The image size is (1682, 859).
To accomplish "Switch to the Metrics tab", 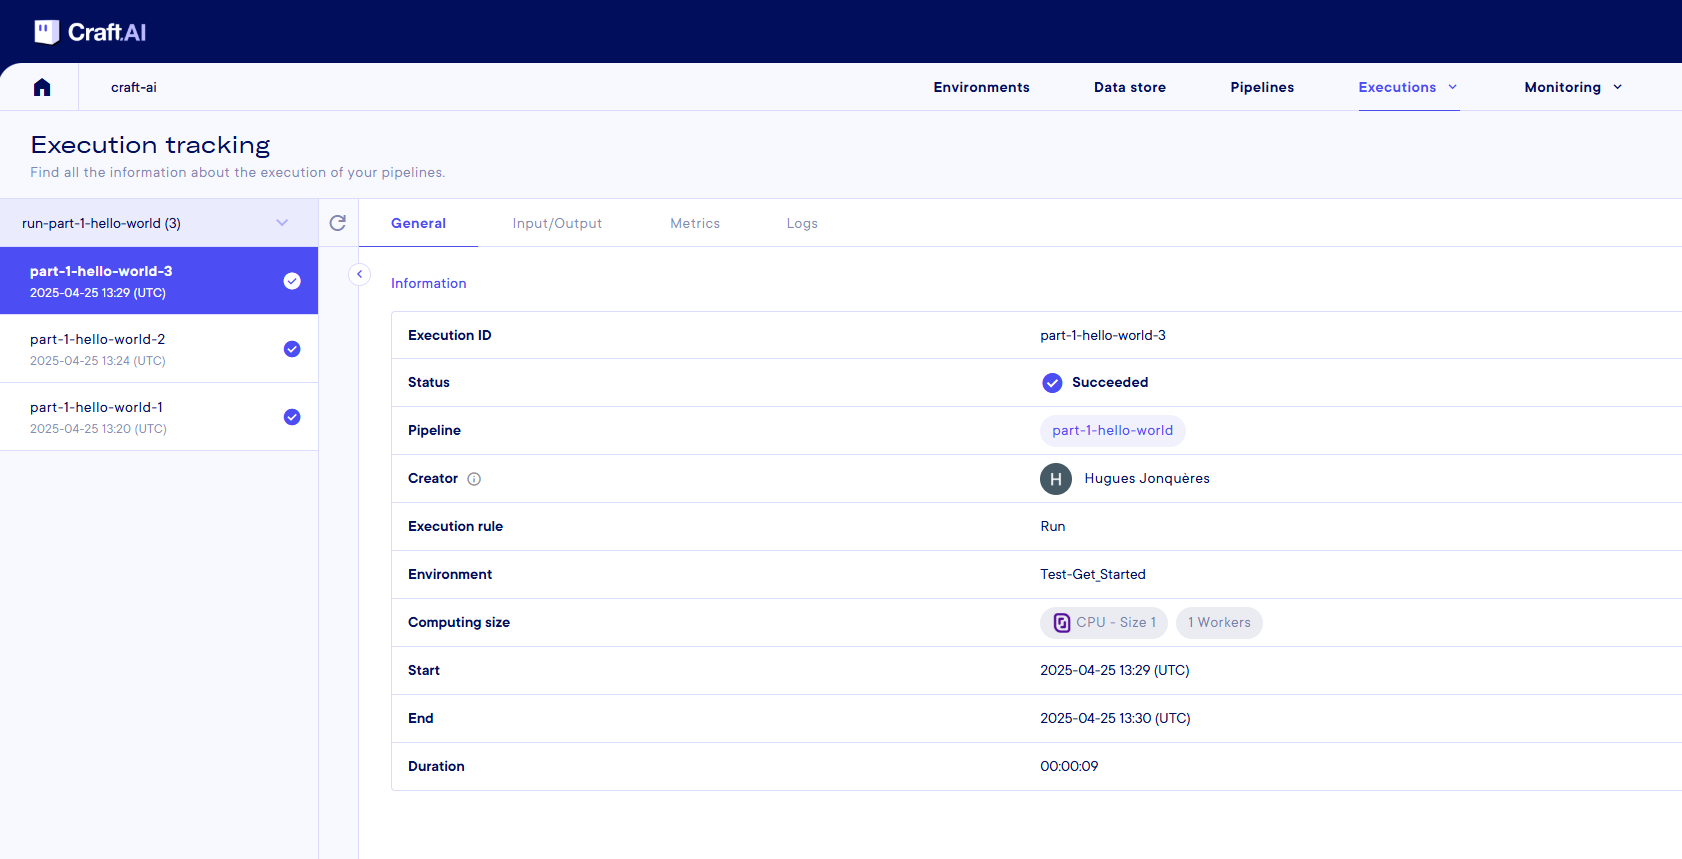I will tap(695, 223).
